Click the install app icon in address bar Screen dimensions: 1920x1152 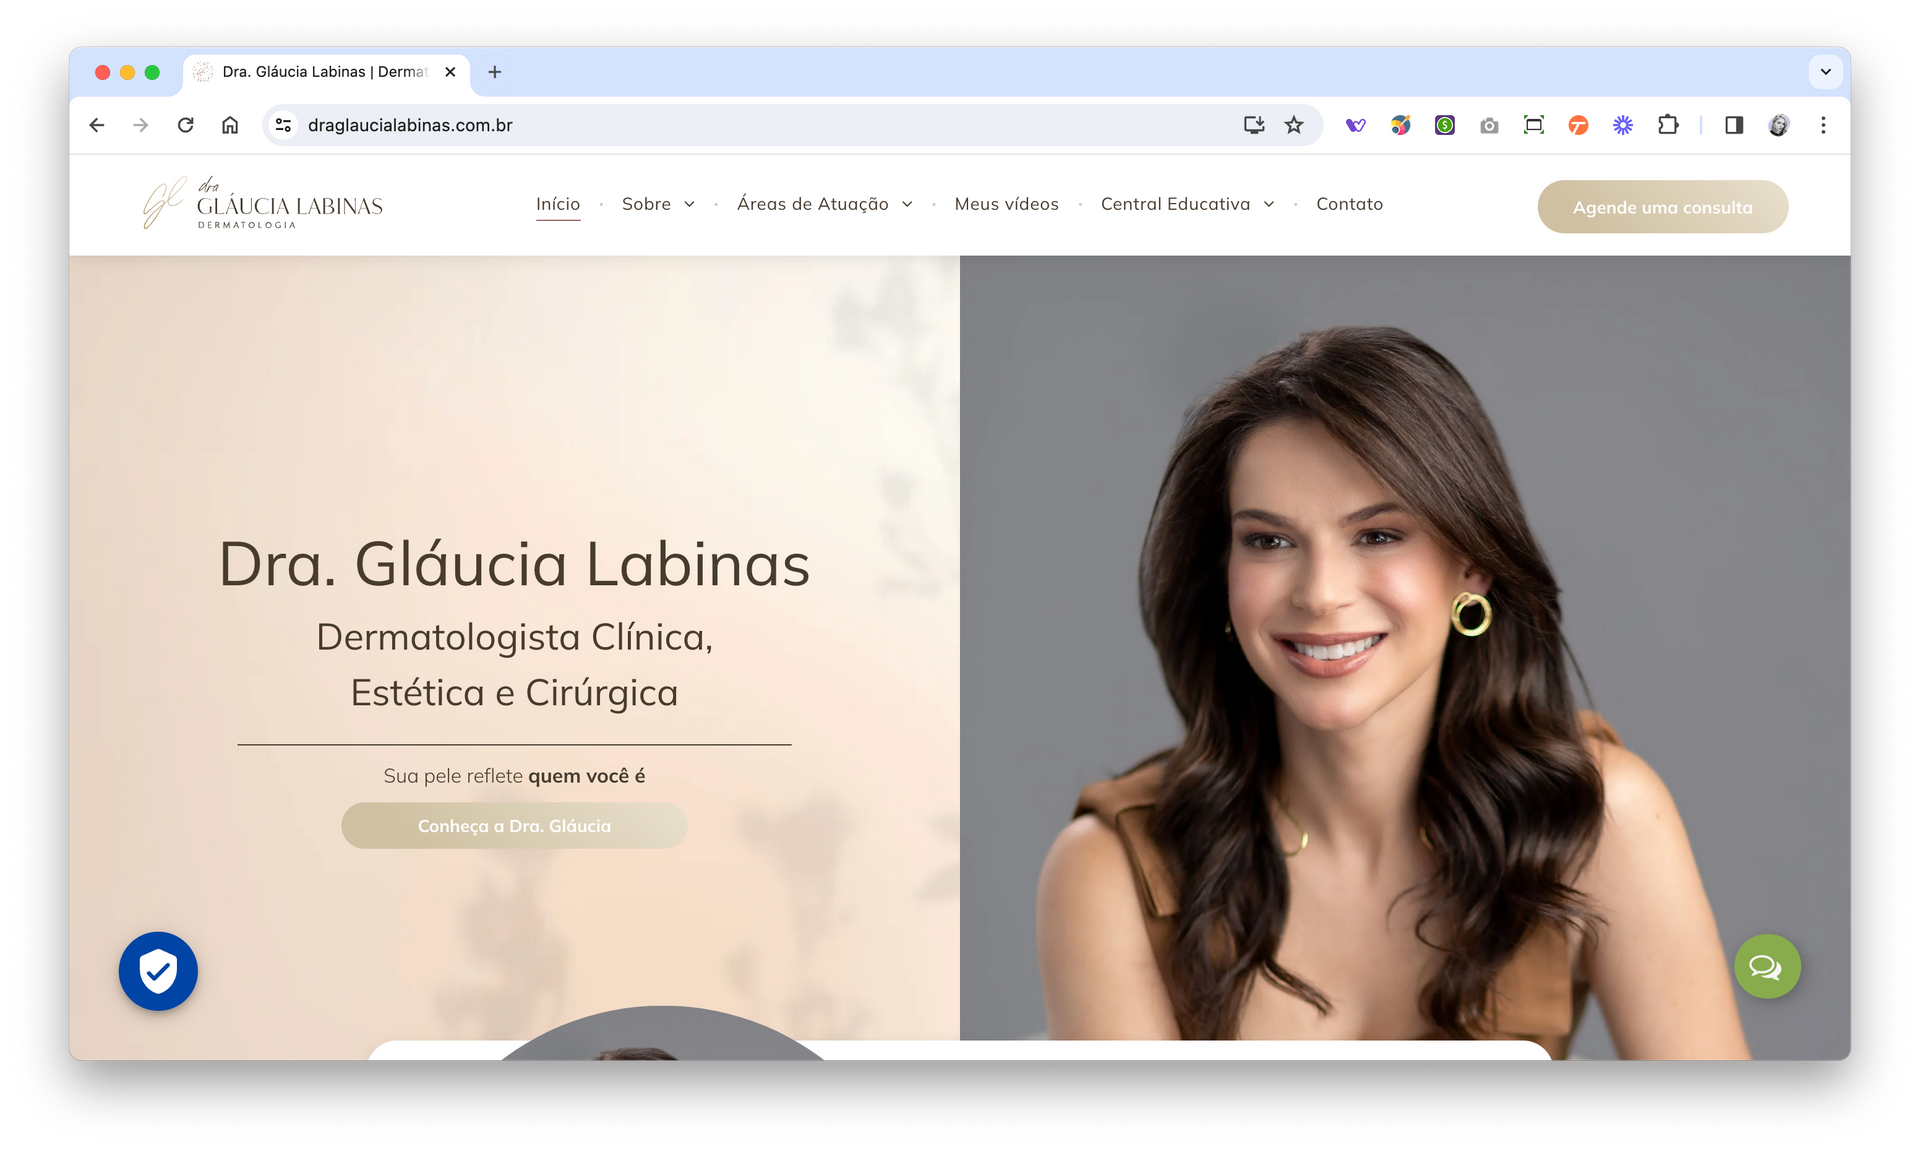pos(1253,125)
